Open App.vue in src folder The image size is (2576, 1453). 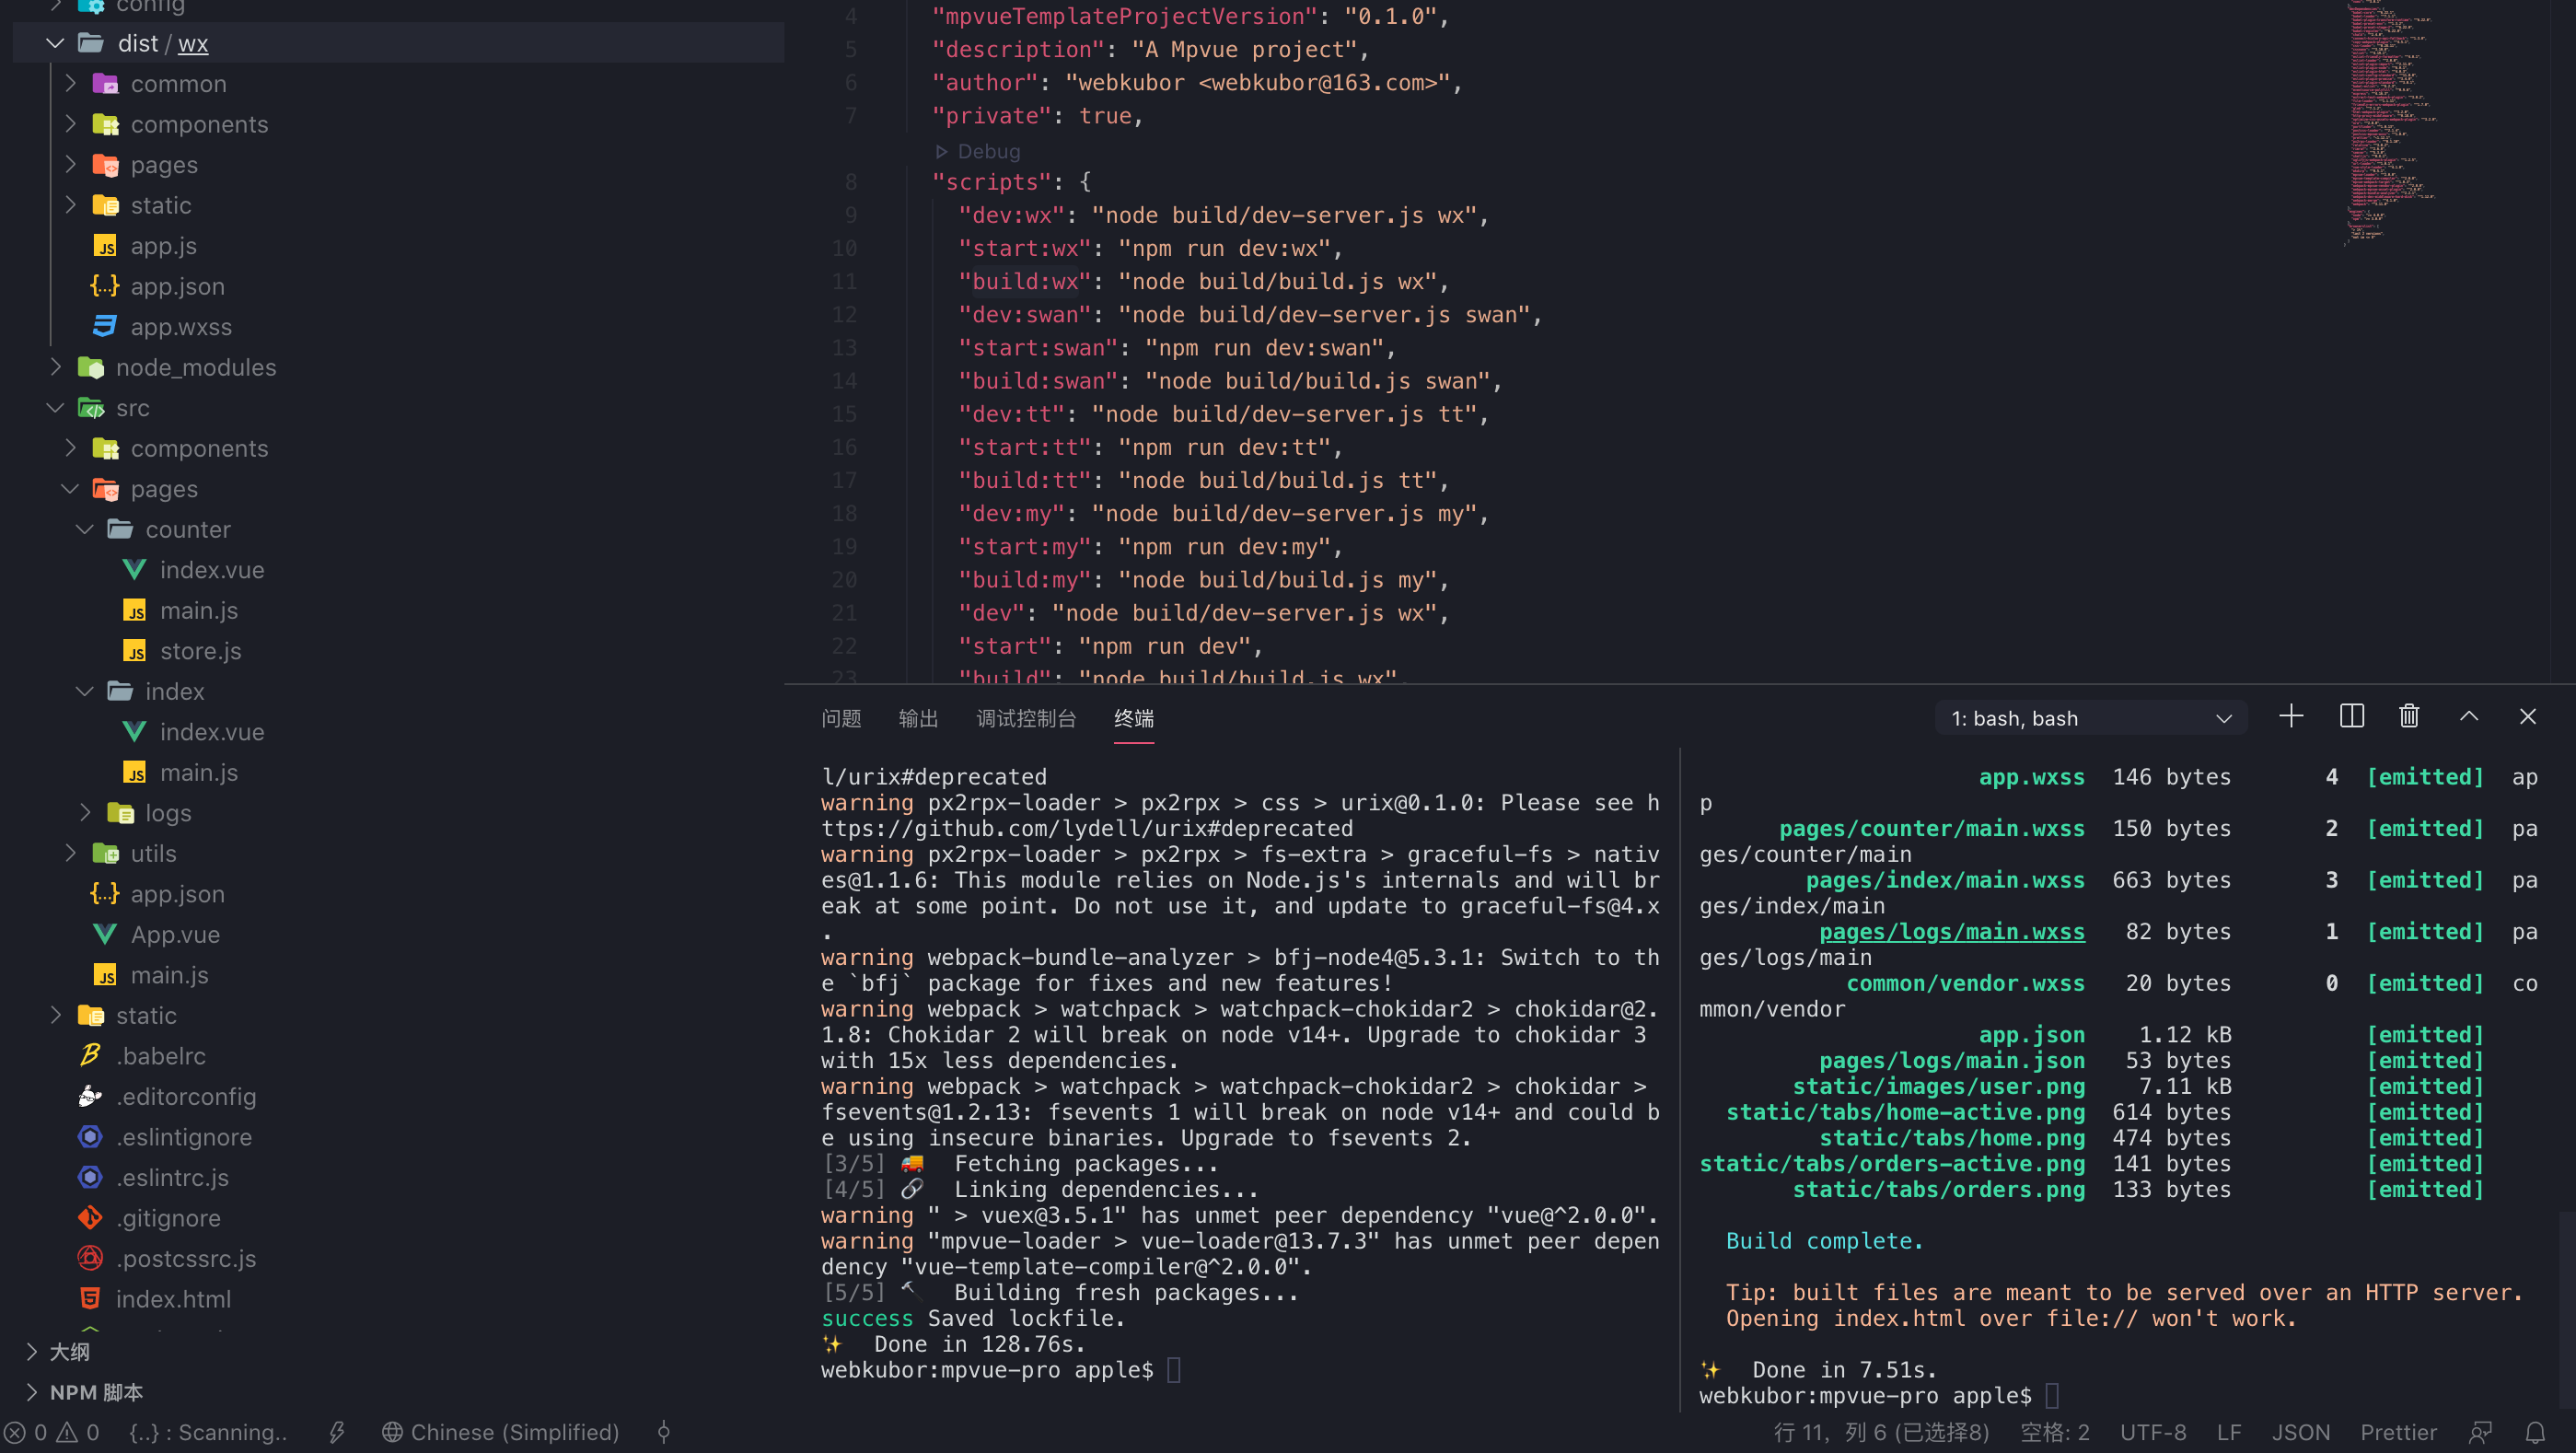coord(175,934)
